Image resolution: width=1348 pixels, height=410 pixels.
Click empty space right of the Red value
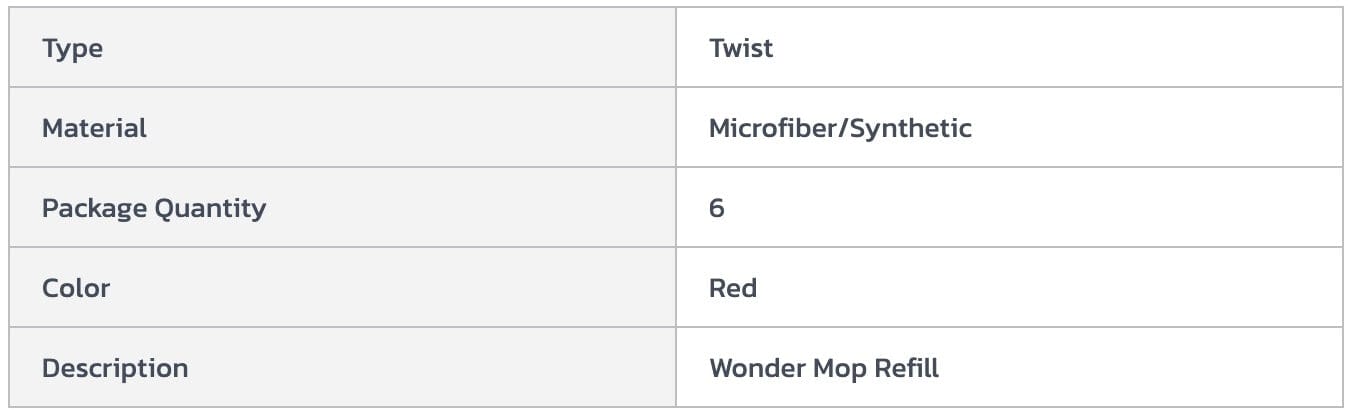(1050, 288)
